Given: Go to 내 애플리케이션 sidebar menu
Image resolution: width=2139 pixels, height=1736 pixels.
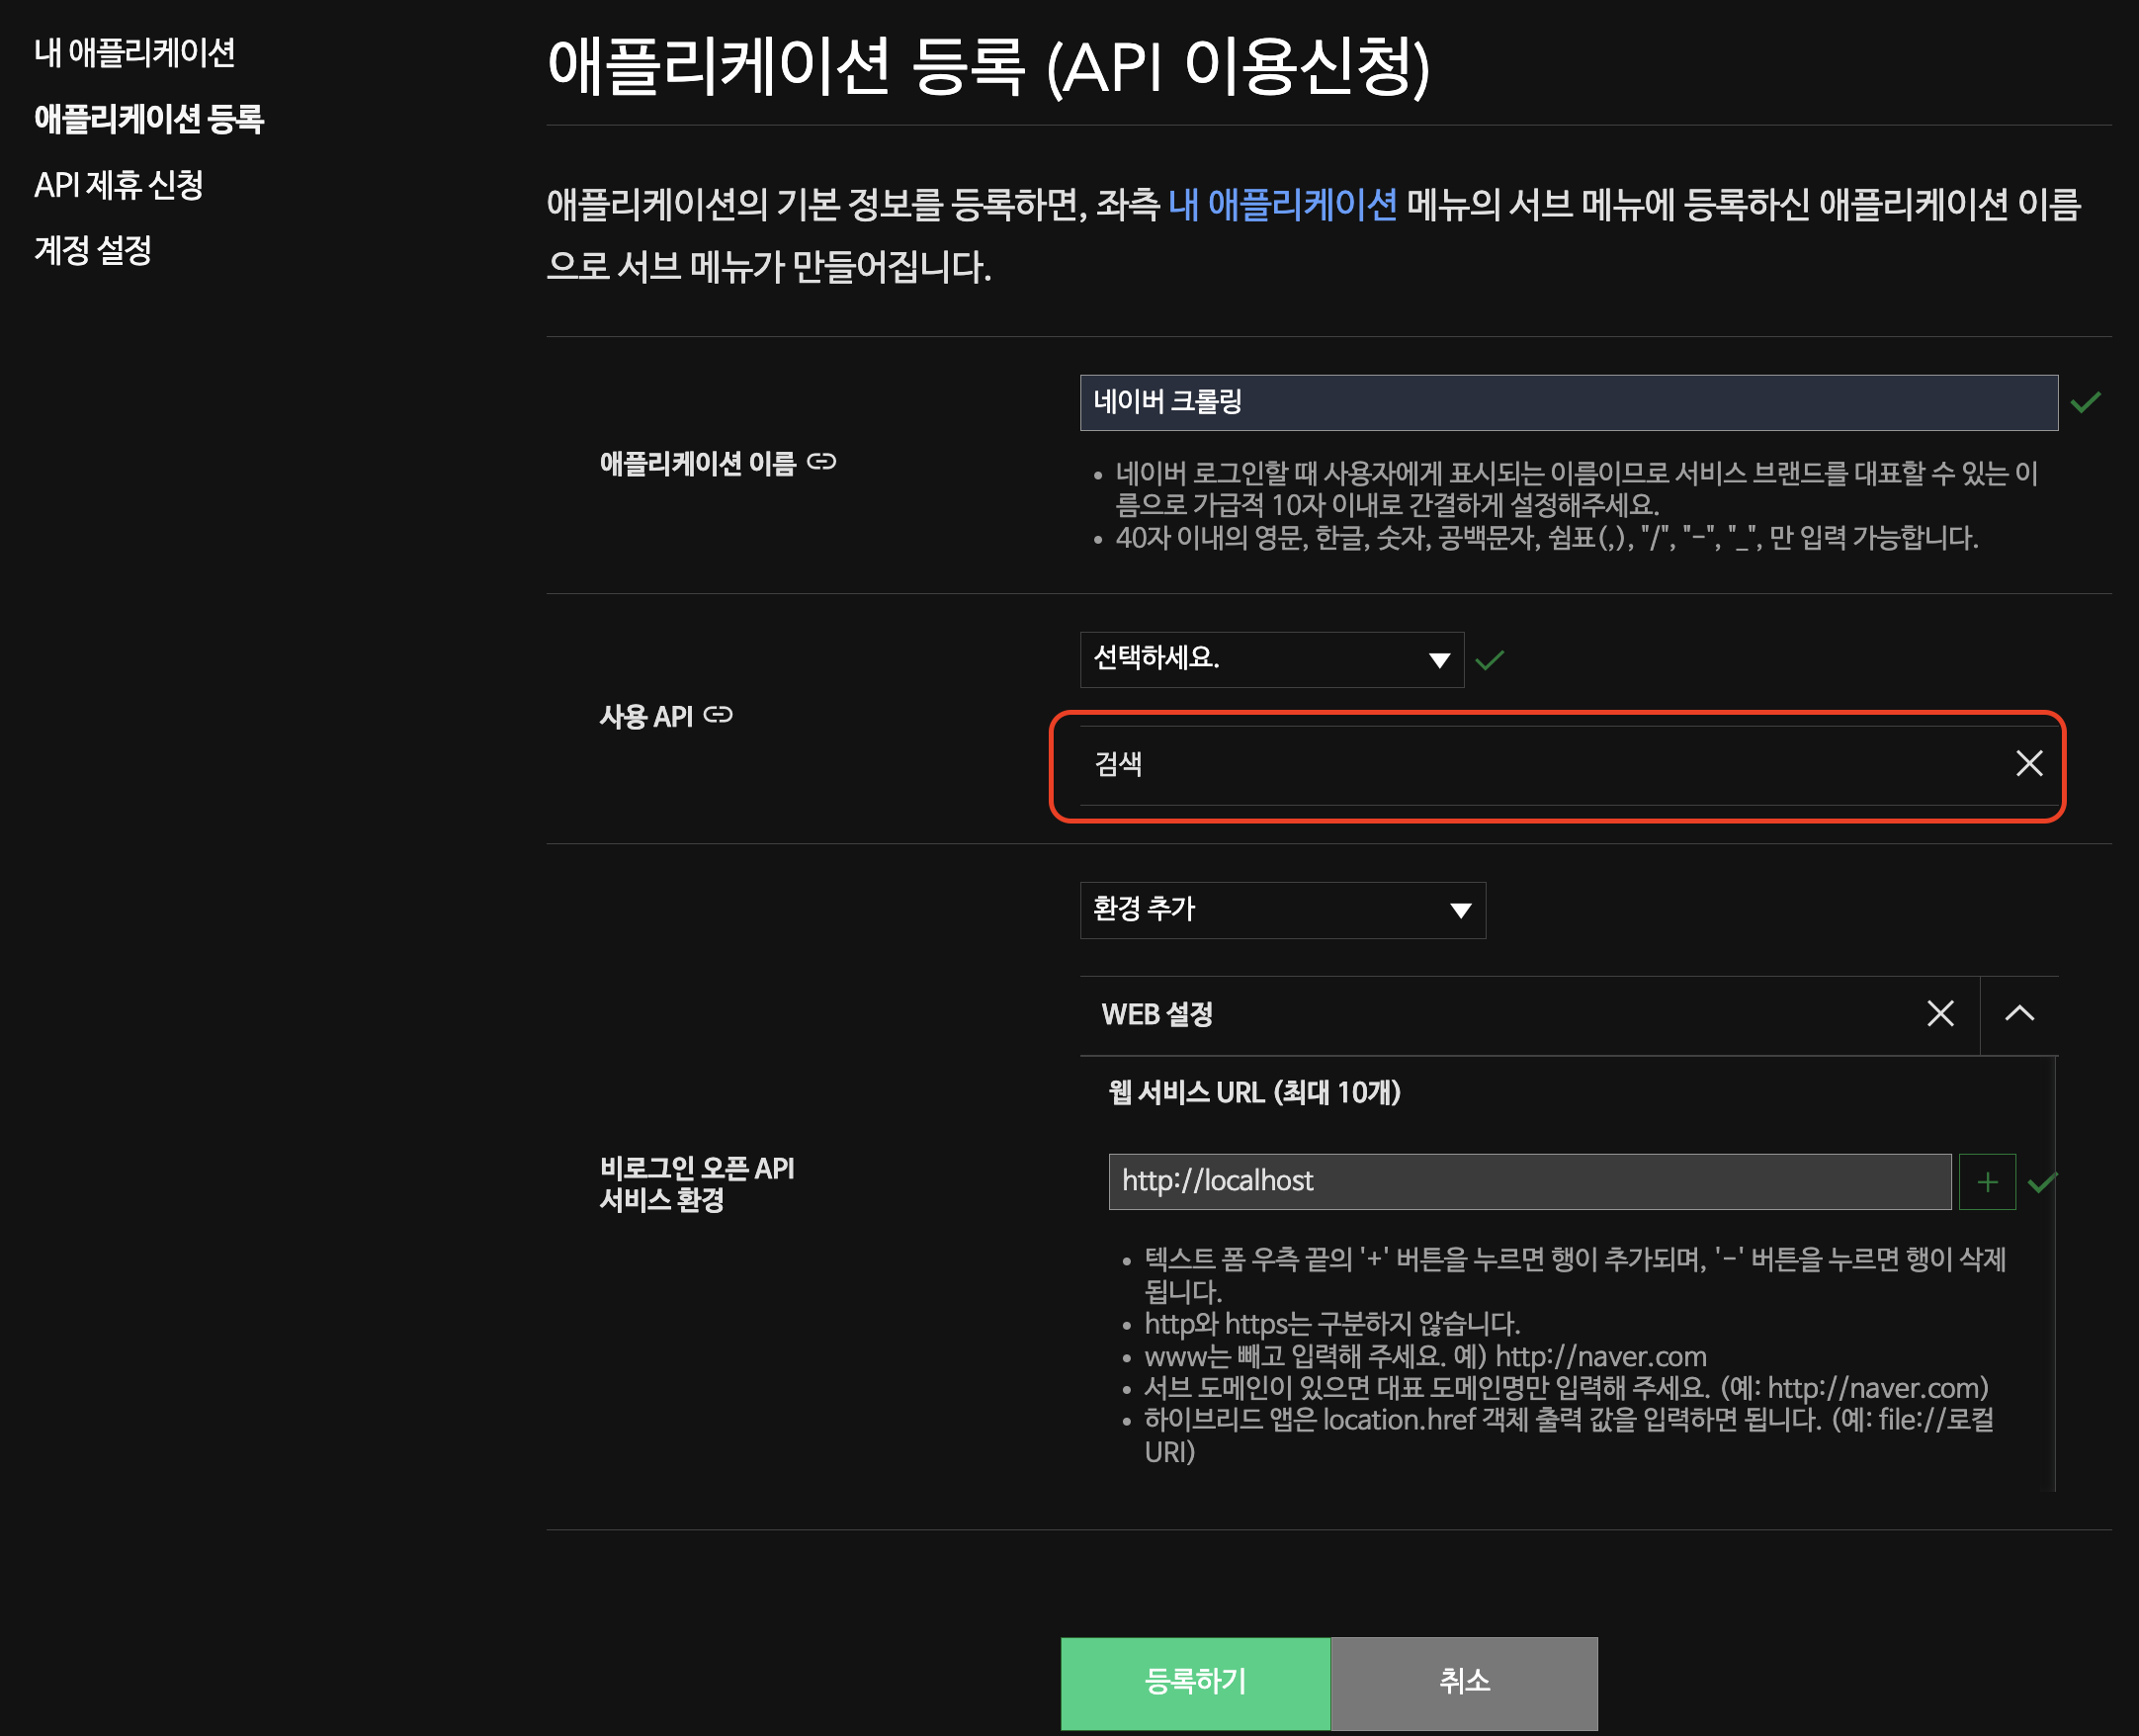Looking at the screenshot, I should pyautogui.click(x=135, y=53).
